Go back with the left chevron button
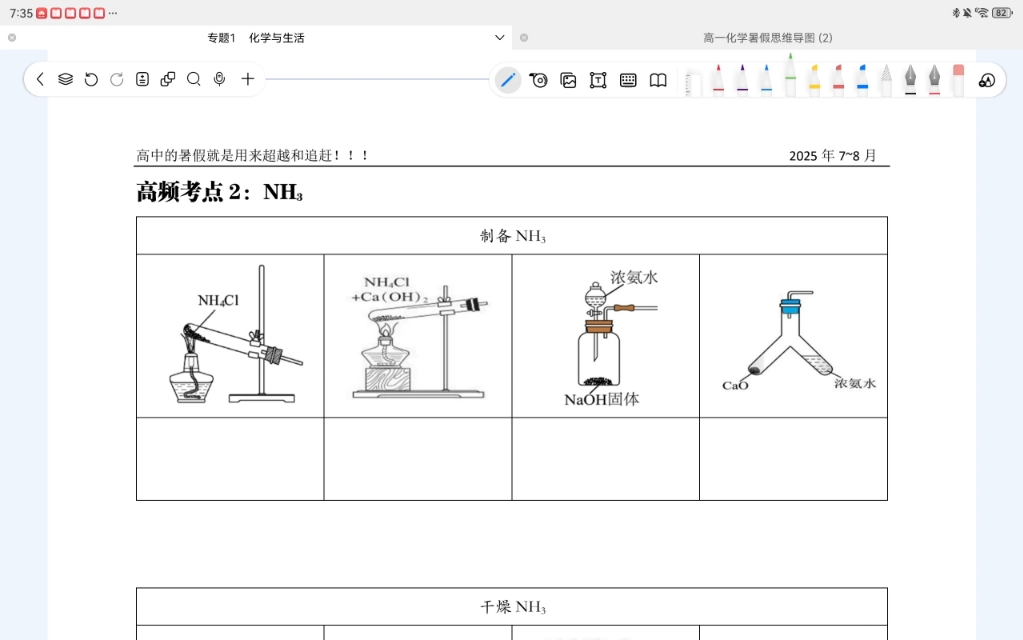Image resolution: width=1023 pixels, height=640 pixels. tap(40, 80)
